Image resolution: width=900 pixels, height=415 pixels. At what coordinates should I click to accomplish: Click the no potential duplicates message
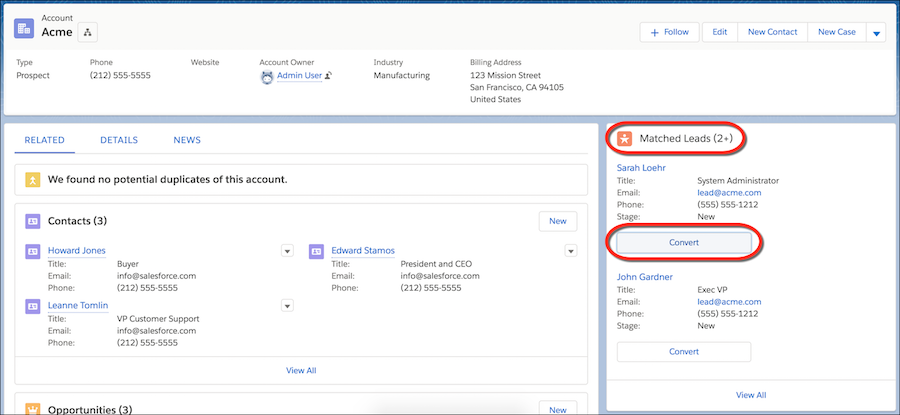(x=168, y=180)
